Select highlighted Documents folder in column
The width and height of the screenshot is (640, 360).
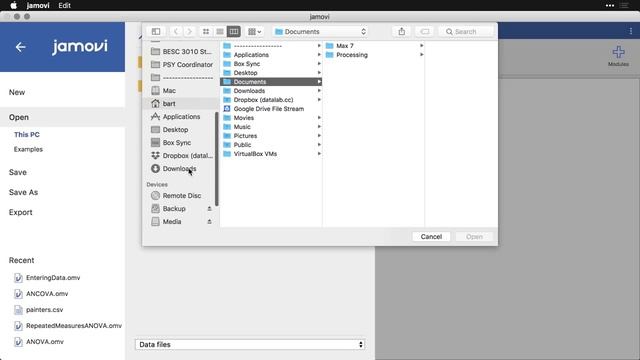271,82
